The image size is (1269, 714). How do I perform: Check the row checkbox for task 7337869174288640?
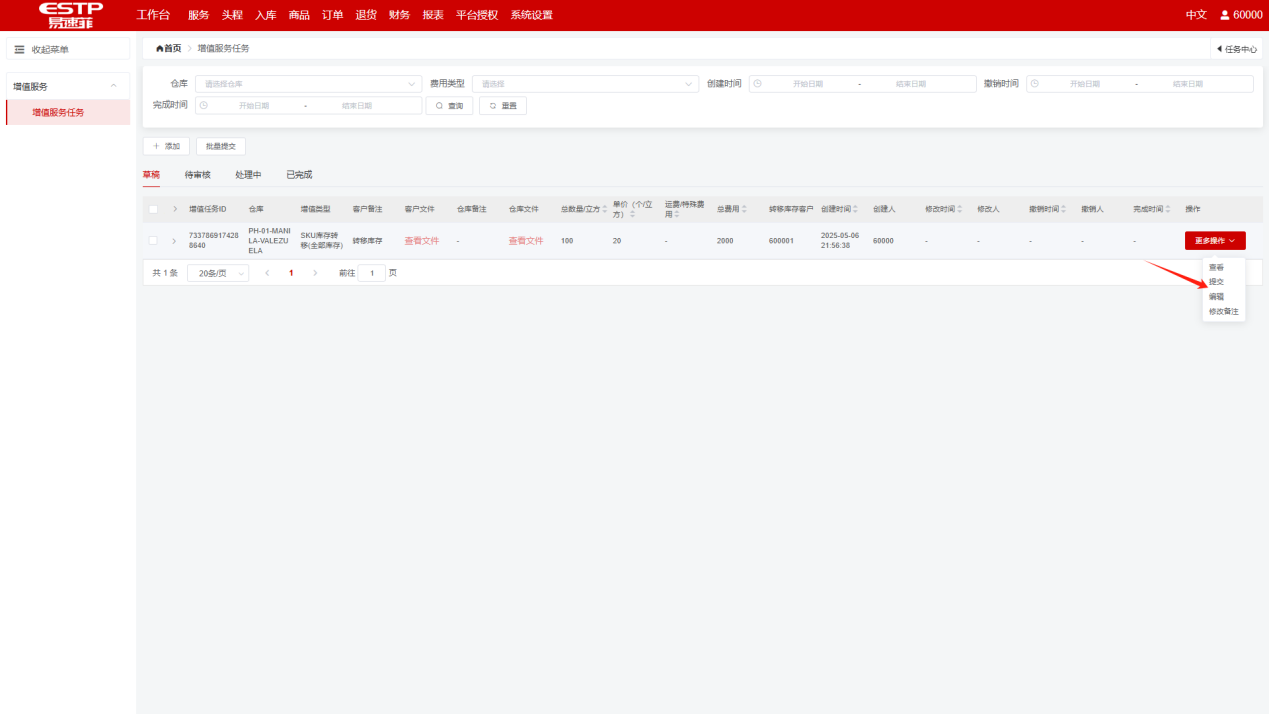[153, 241]
